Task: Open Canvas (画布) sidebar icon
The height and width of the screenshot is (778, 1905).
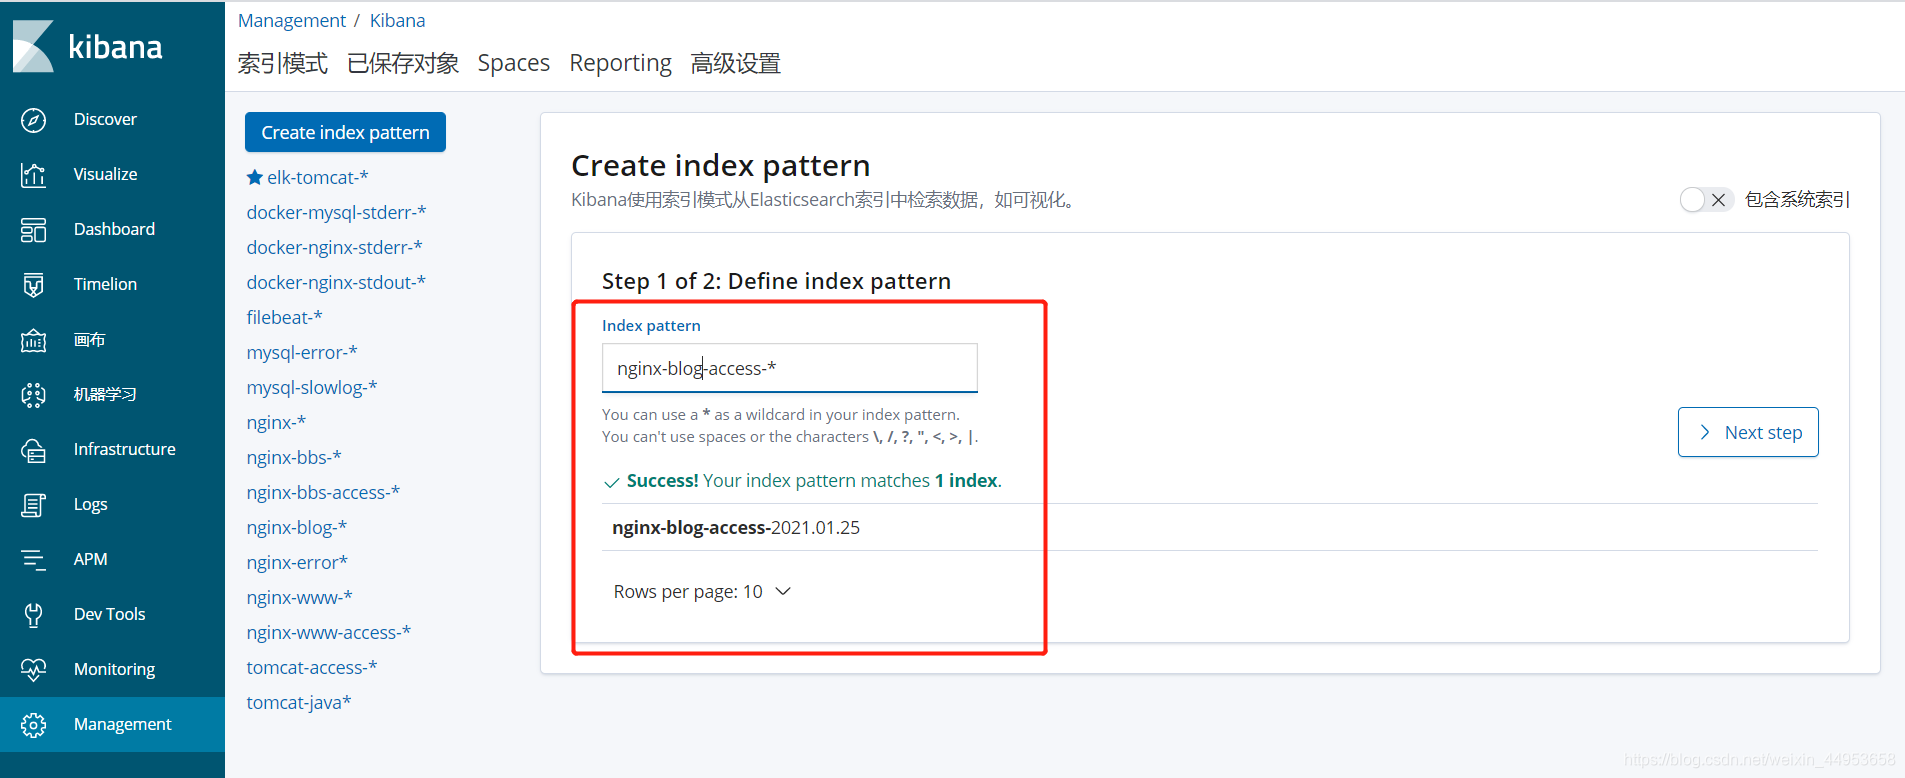Action: [33, 340]
